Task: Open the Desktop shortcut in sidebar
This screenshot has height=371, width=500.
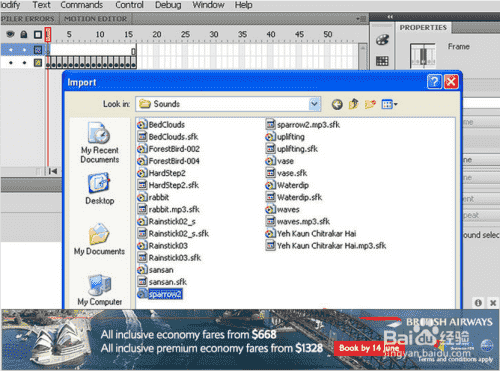Action: (100, 189)
